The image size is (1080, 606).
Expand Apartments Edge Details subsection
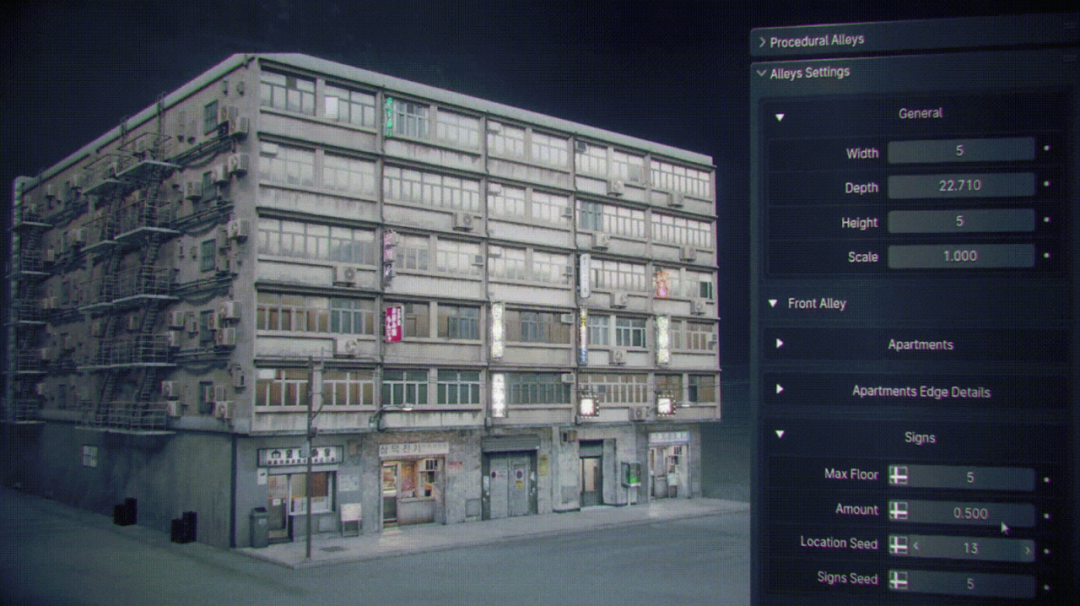(780, 390)
